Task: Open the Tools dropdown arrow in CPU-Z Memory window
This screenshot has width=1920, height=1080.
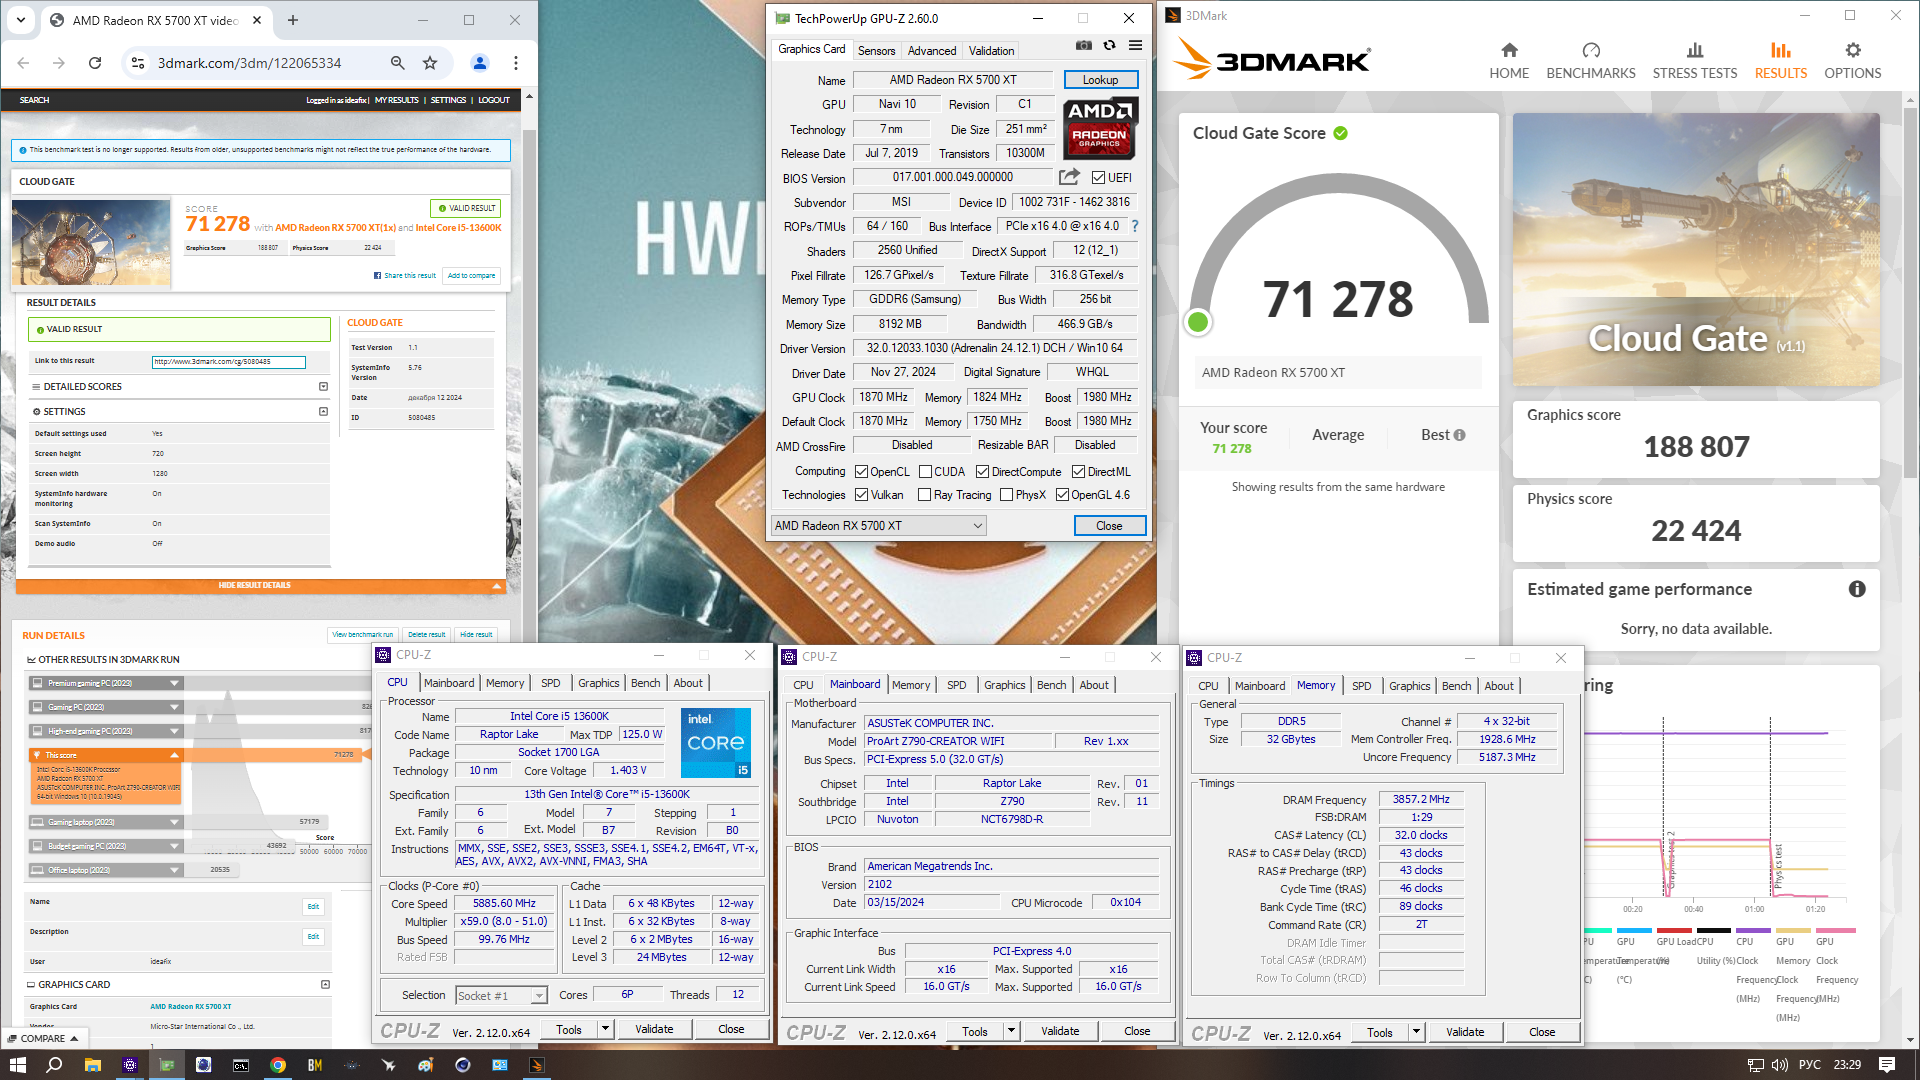Action: tap(1416, 1032)
